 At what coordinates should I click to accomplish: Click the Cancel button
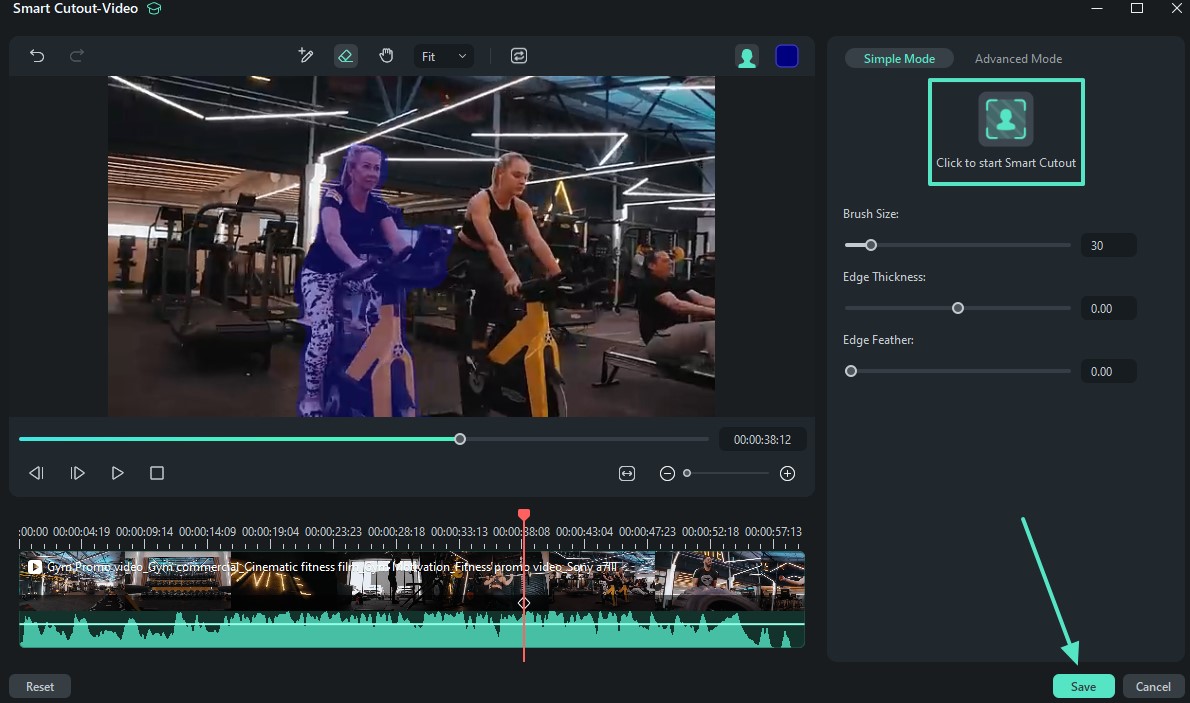[1152, 686]
